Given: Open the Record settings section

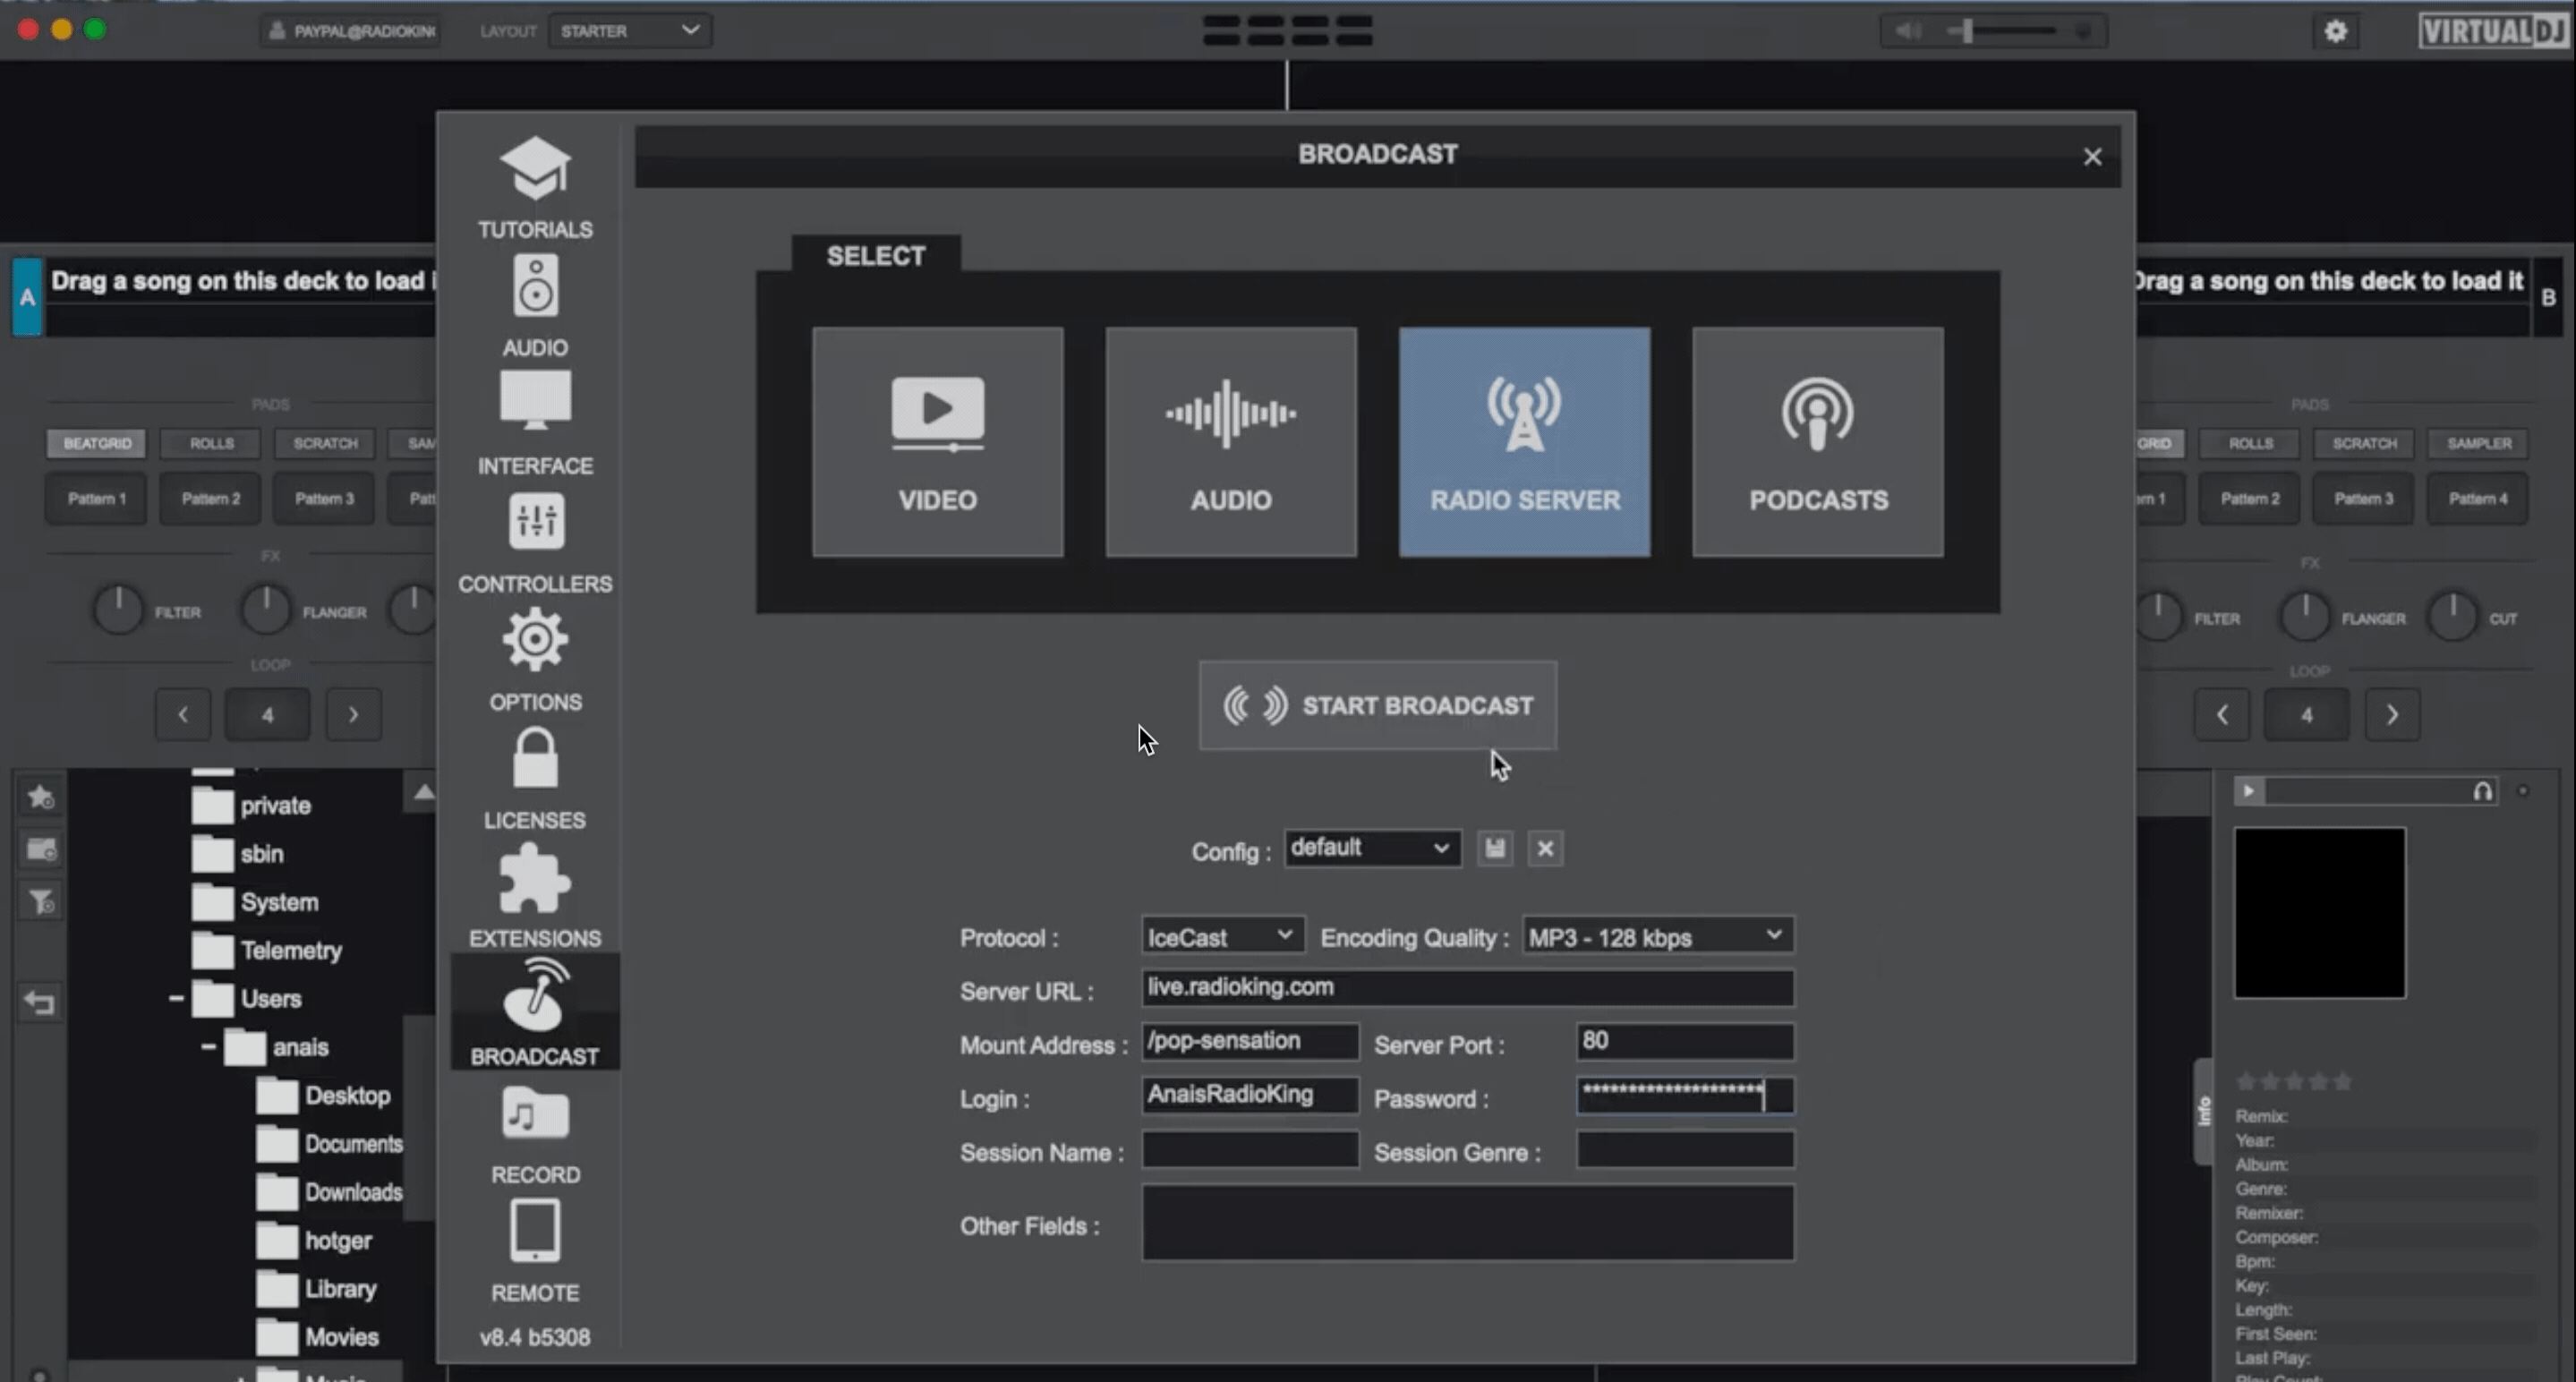Looking at the screenshot, I should 535,1134.
